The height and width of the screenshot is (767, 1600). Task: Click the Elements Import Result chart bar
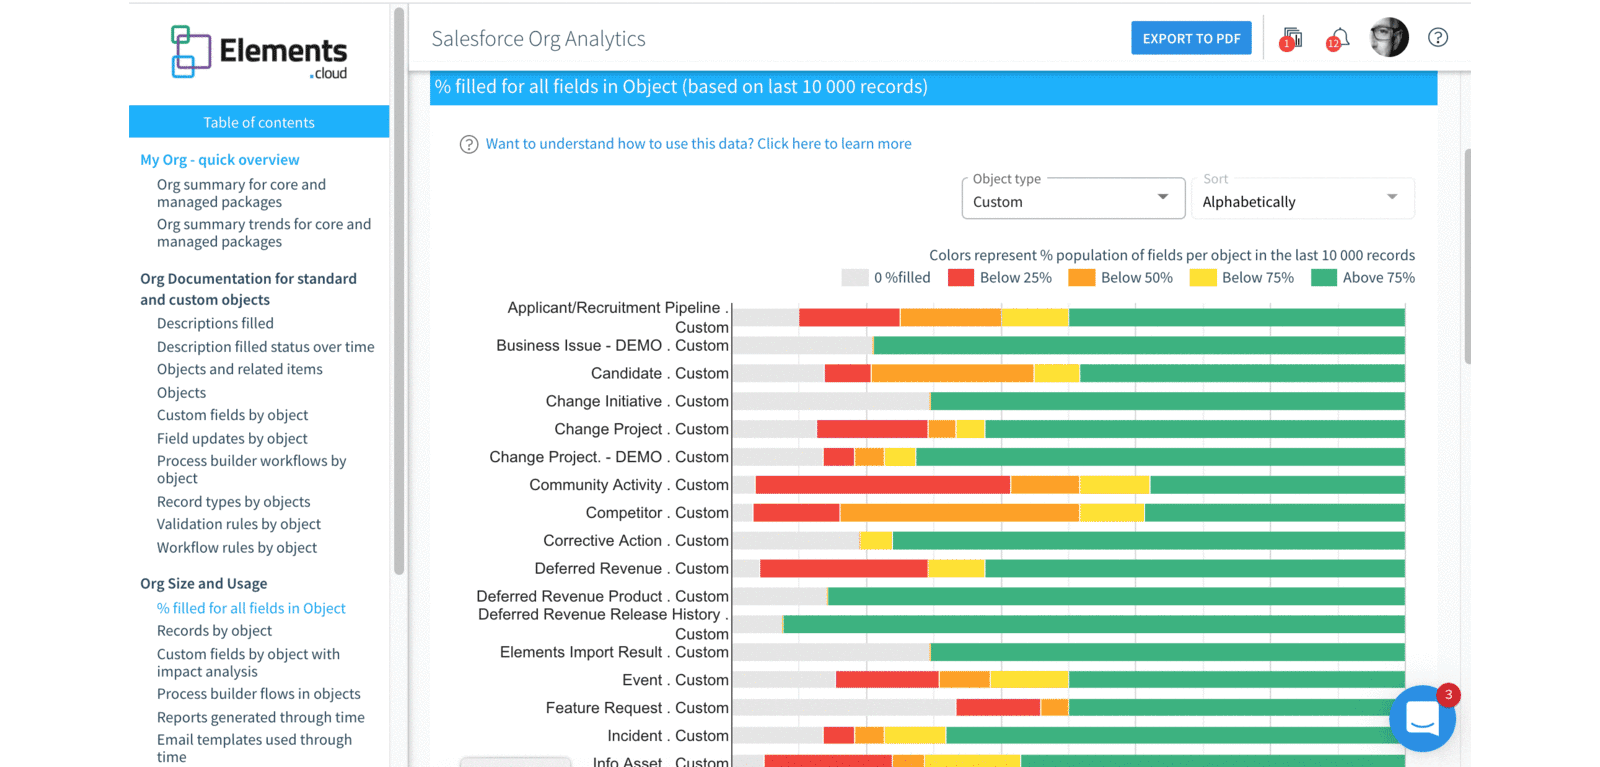(x=1068, y=652)
